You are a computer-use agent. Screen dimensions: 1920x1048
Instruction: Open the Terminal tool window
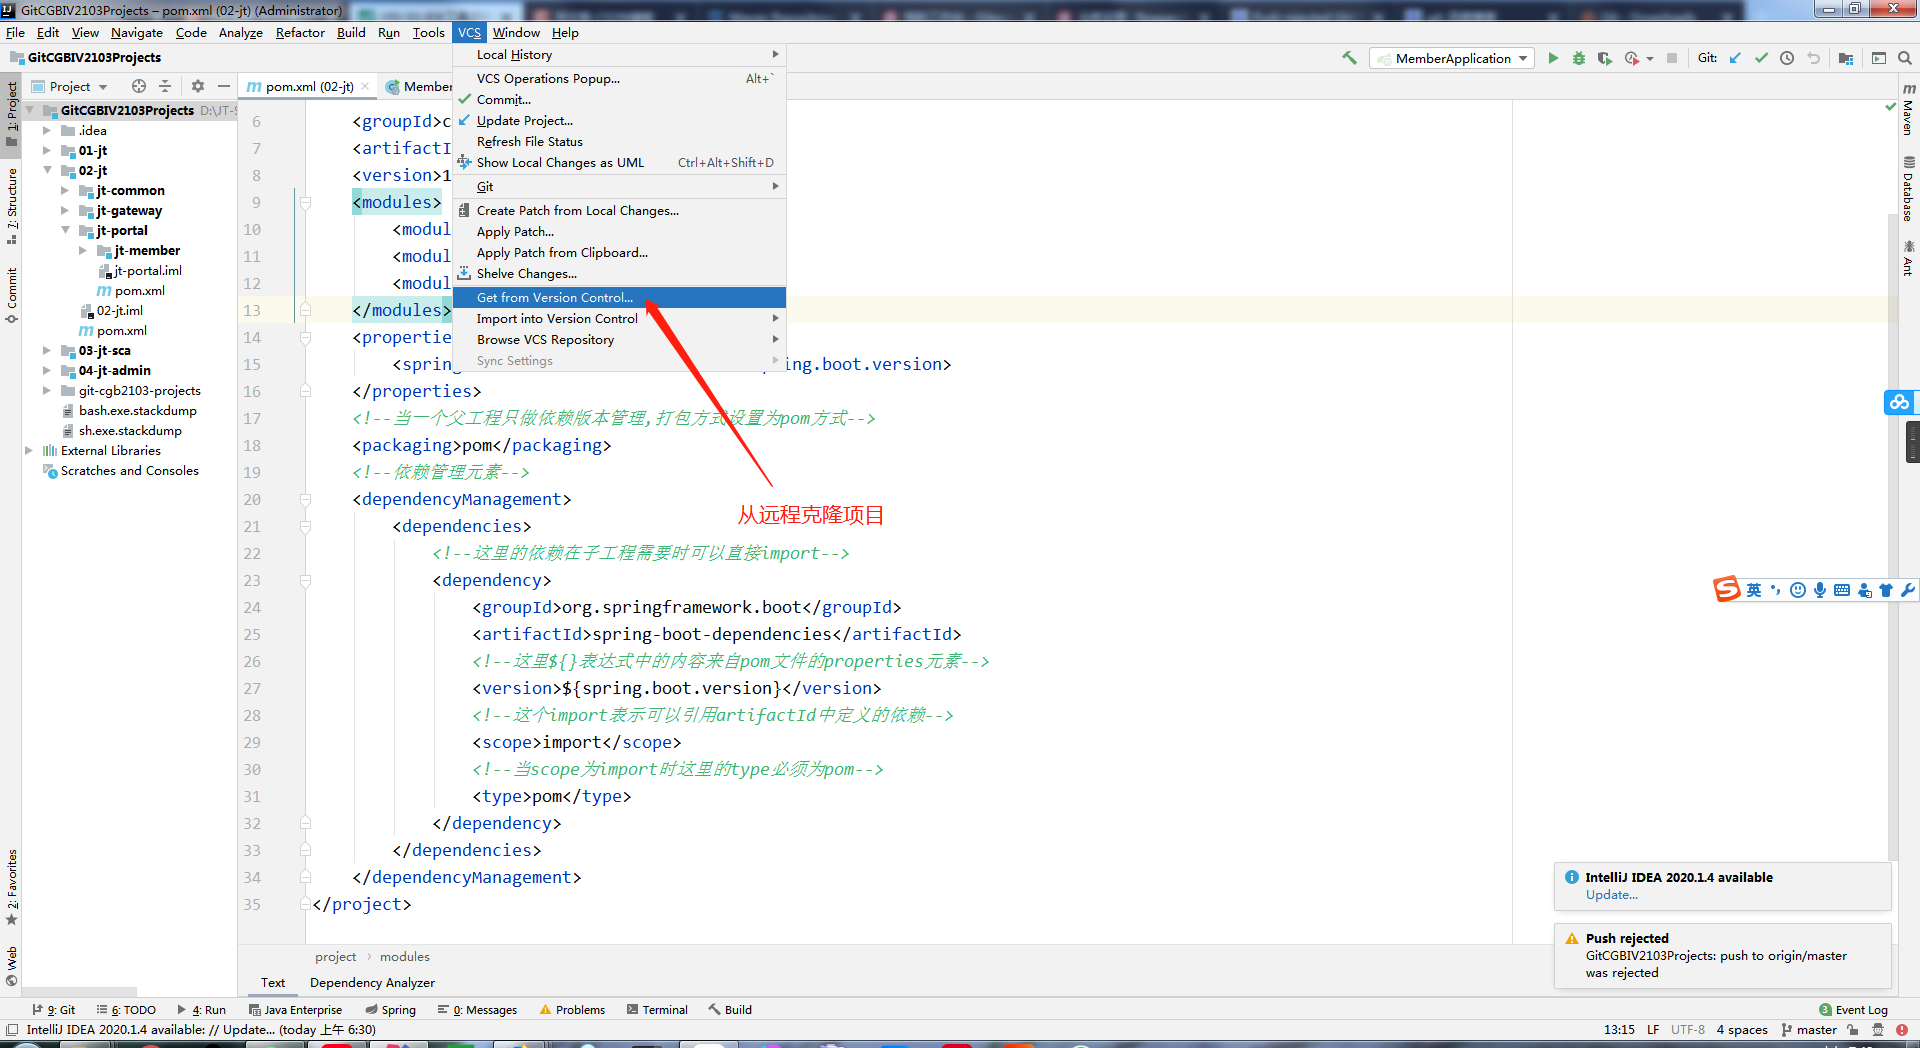[657, 1009]
